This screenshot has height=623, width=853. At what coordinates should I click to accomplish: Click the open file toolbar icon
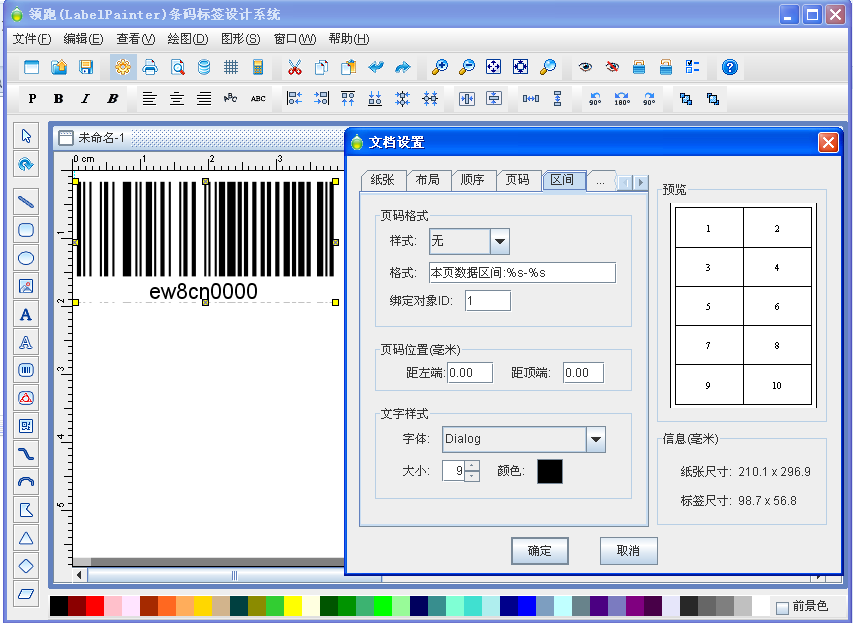coord(59,67)
